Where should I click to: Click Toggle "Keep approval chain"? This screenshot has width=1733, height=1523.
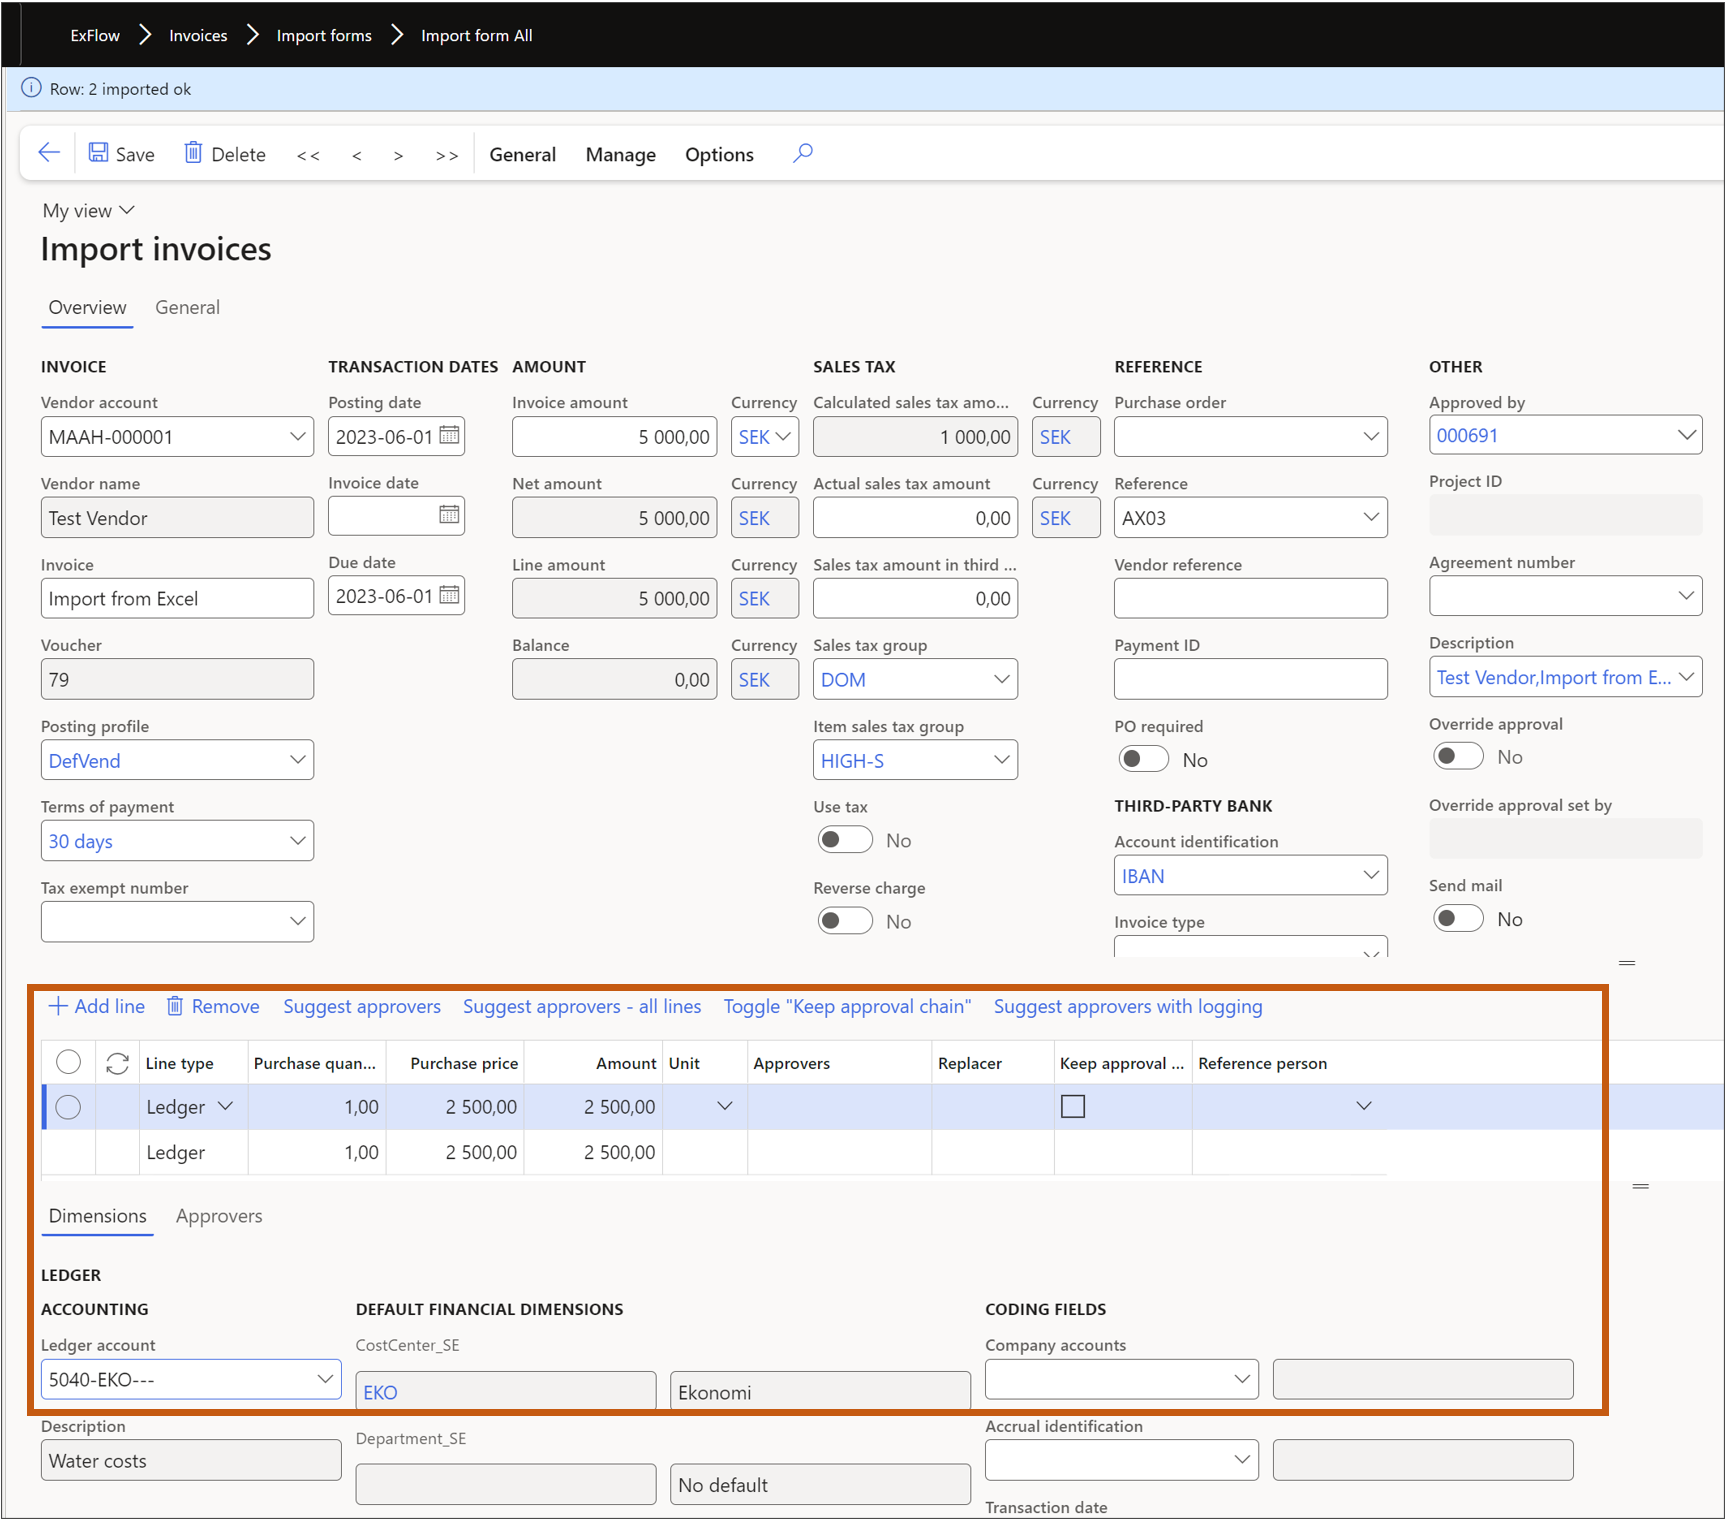pyautogui.click(x=847, y=1007)
